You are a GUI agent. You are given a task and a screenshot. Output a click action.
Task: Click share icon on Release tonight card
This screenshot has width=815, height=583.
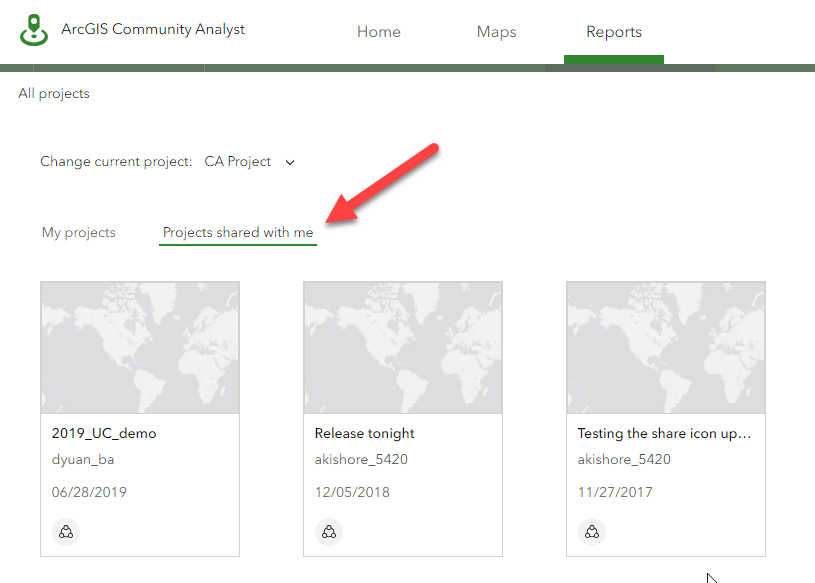point(329,532)
